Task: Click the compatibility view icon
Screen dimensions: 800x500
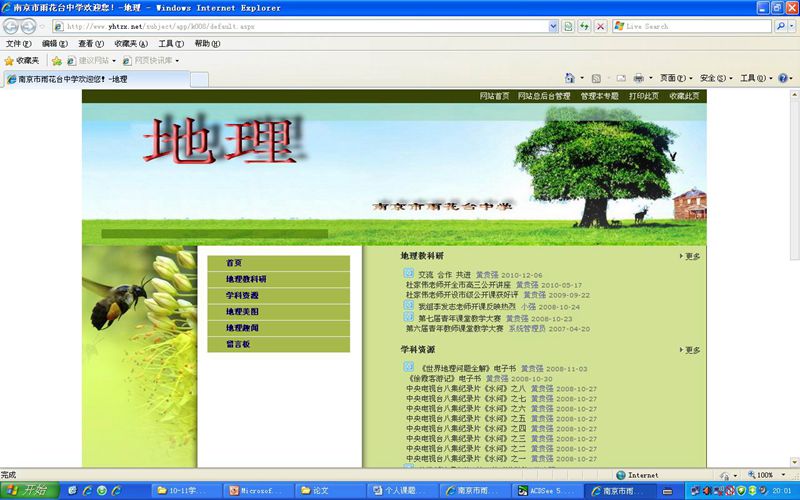Action: (568, 26)
